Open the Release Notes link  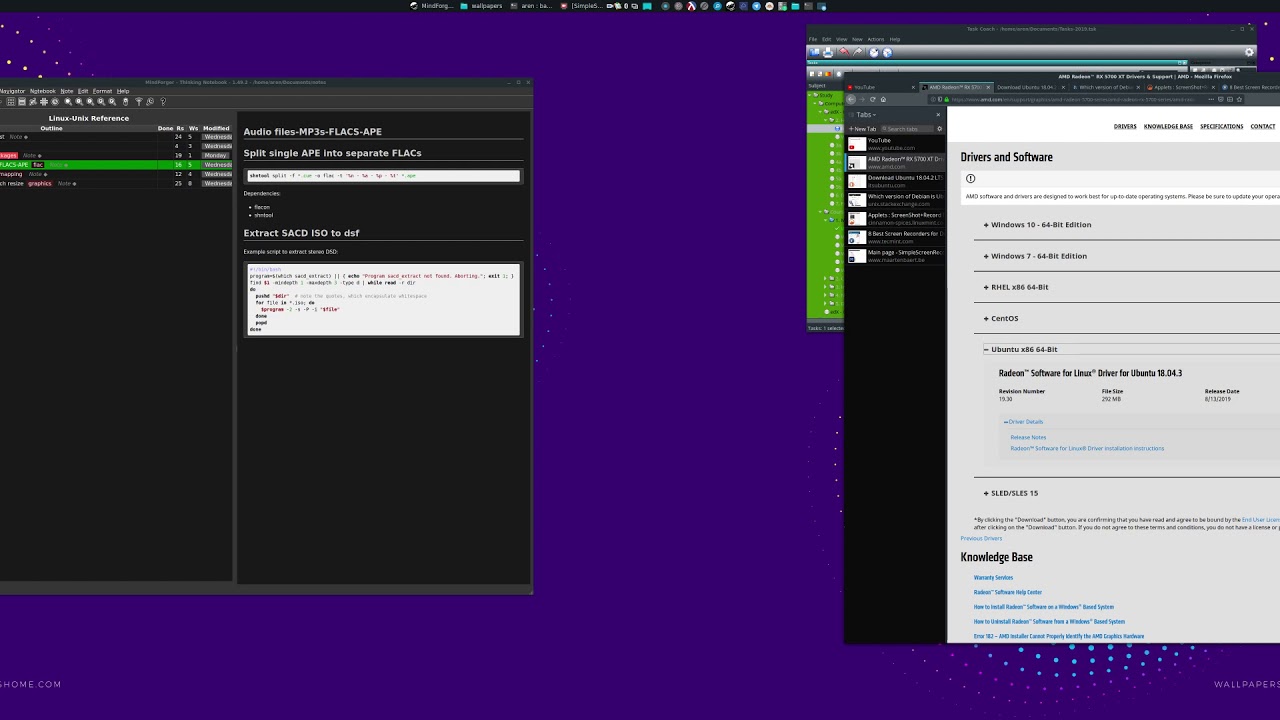1028,437
